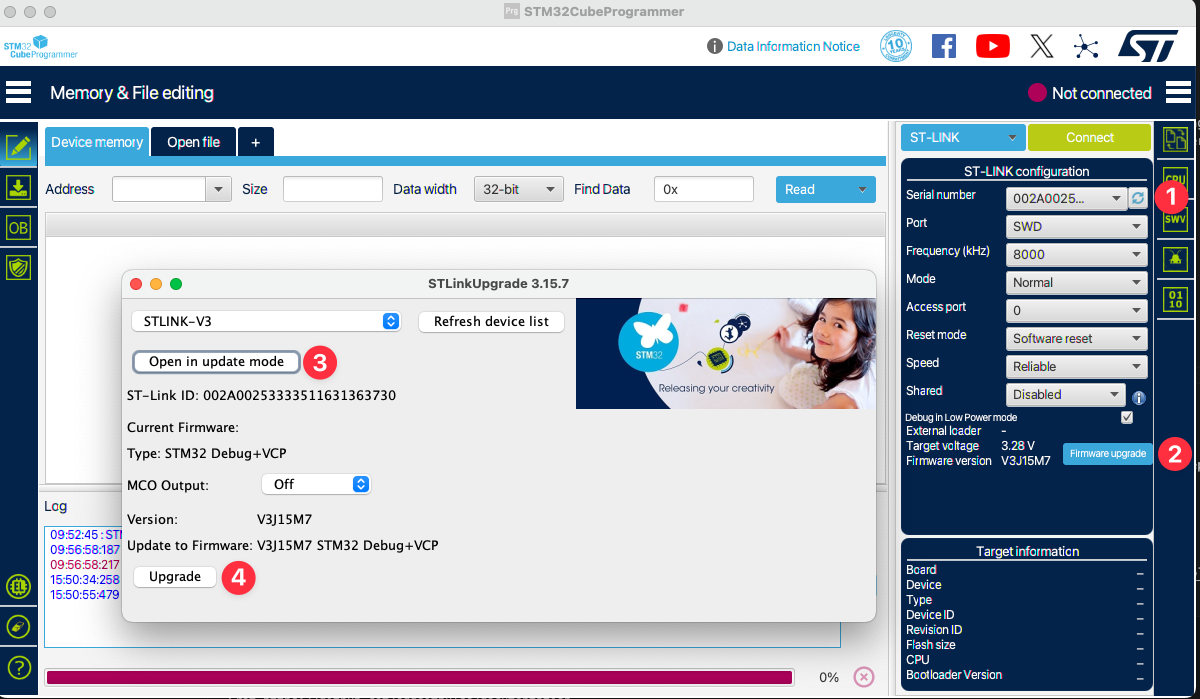The image size is (1200, 699).
Task: Open the YouTube icon link
Action: coord(993,46)
